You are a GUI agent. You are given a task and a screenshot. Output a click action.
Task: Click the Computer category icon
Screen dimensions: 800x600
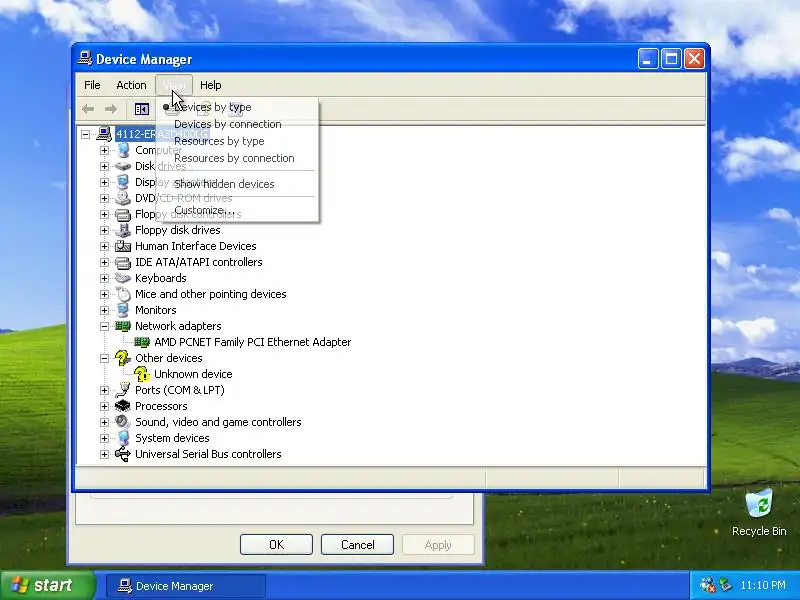click(123, 150)
